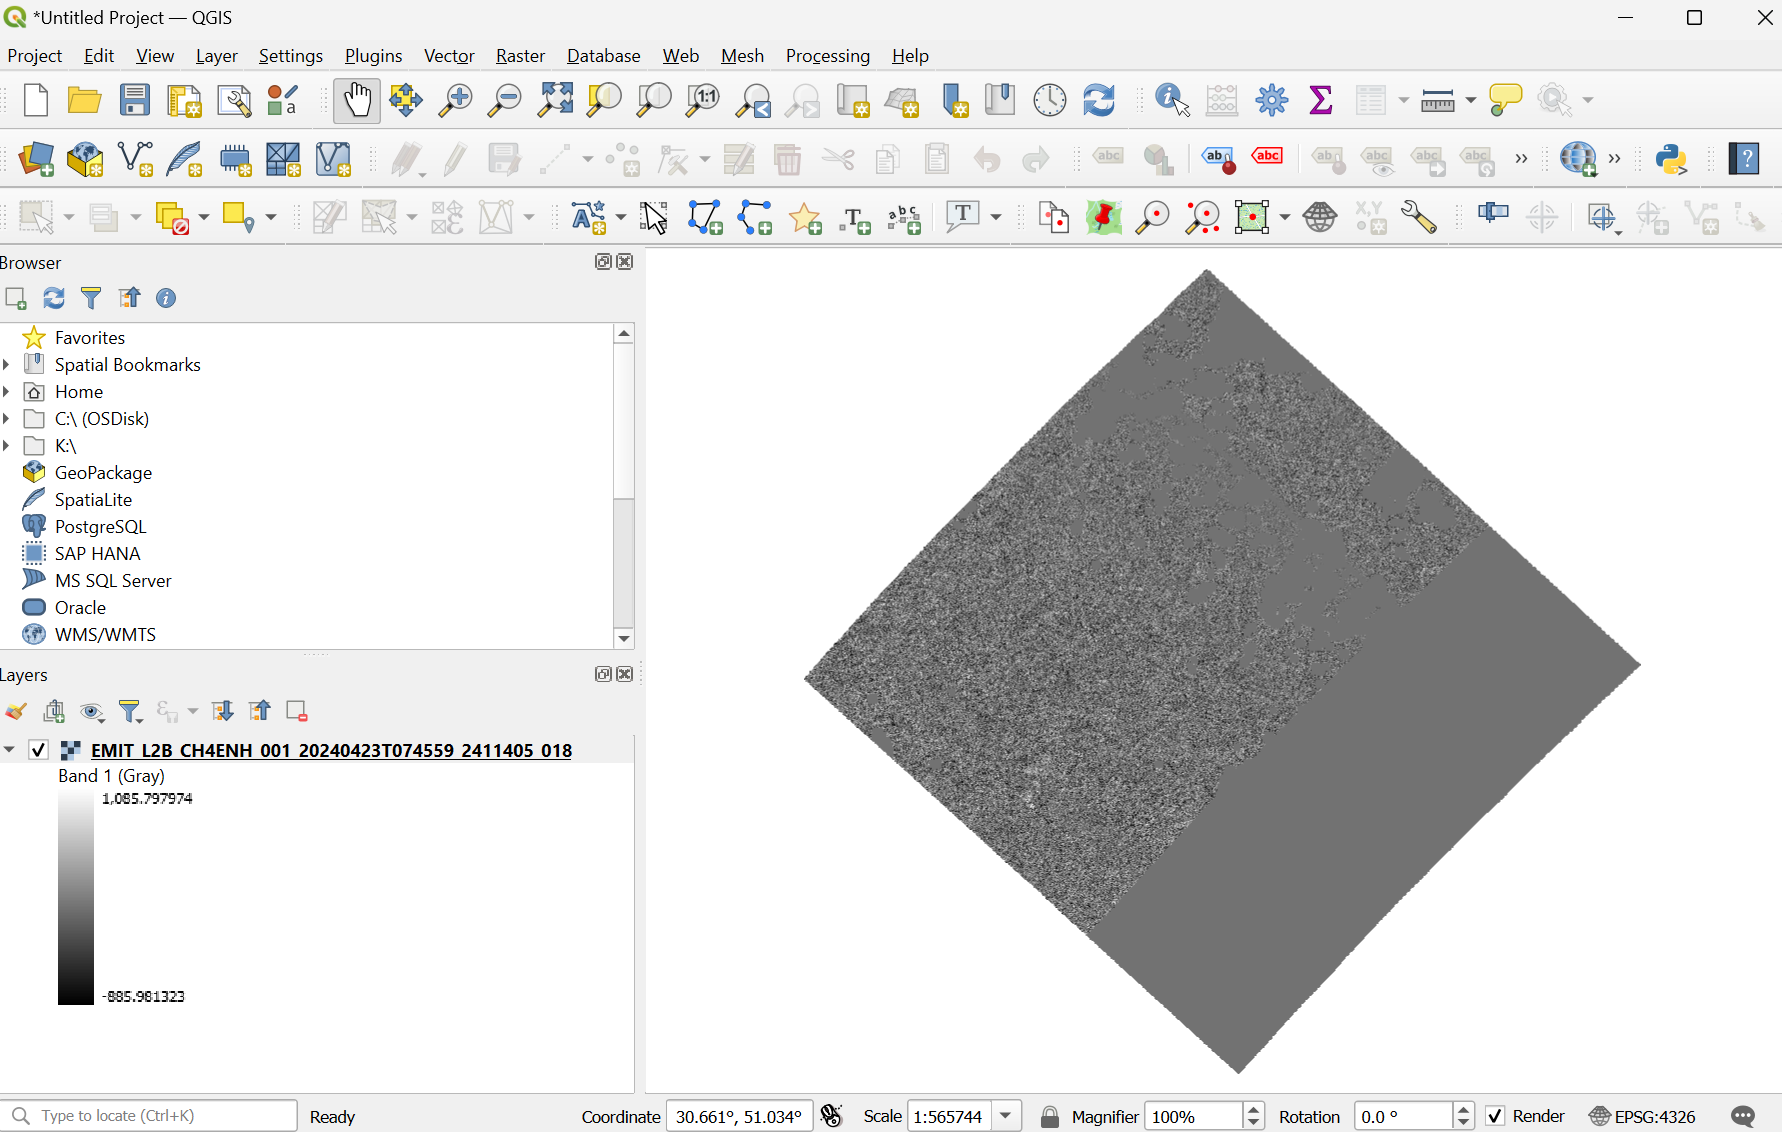Image resolution: width=1782 pixels, height=1132 pixels.
Task: Open the Processing menu
Action: click(827, 56)
